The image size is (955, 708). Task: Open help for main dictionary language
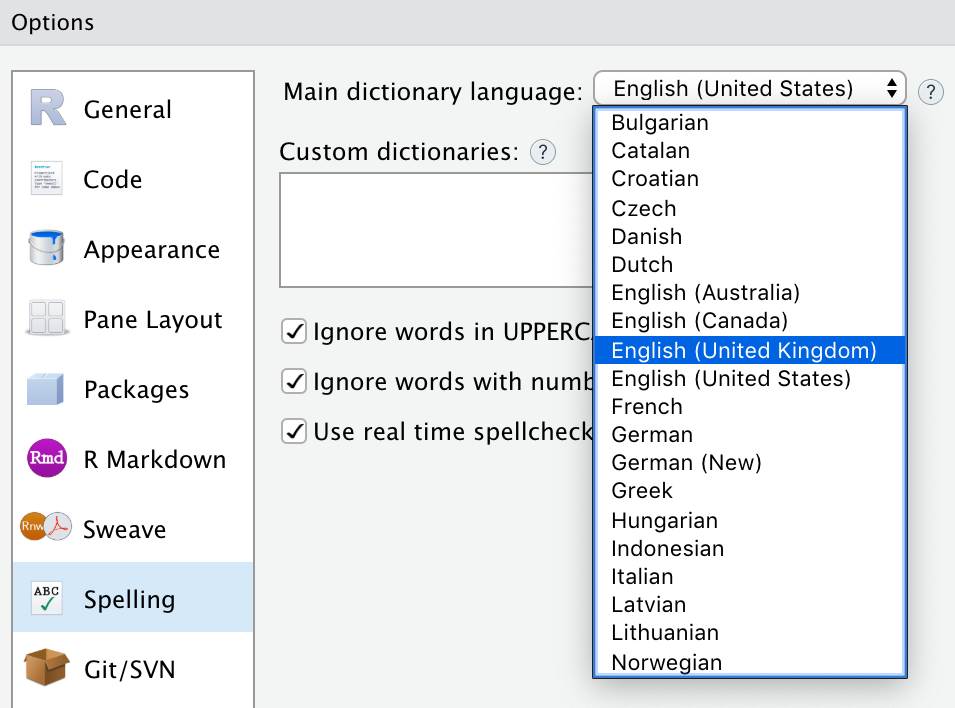click(930, 92)
